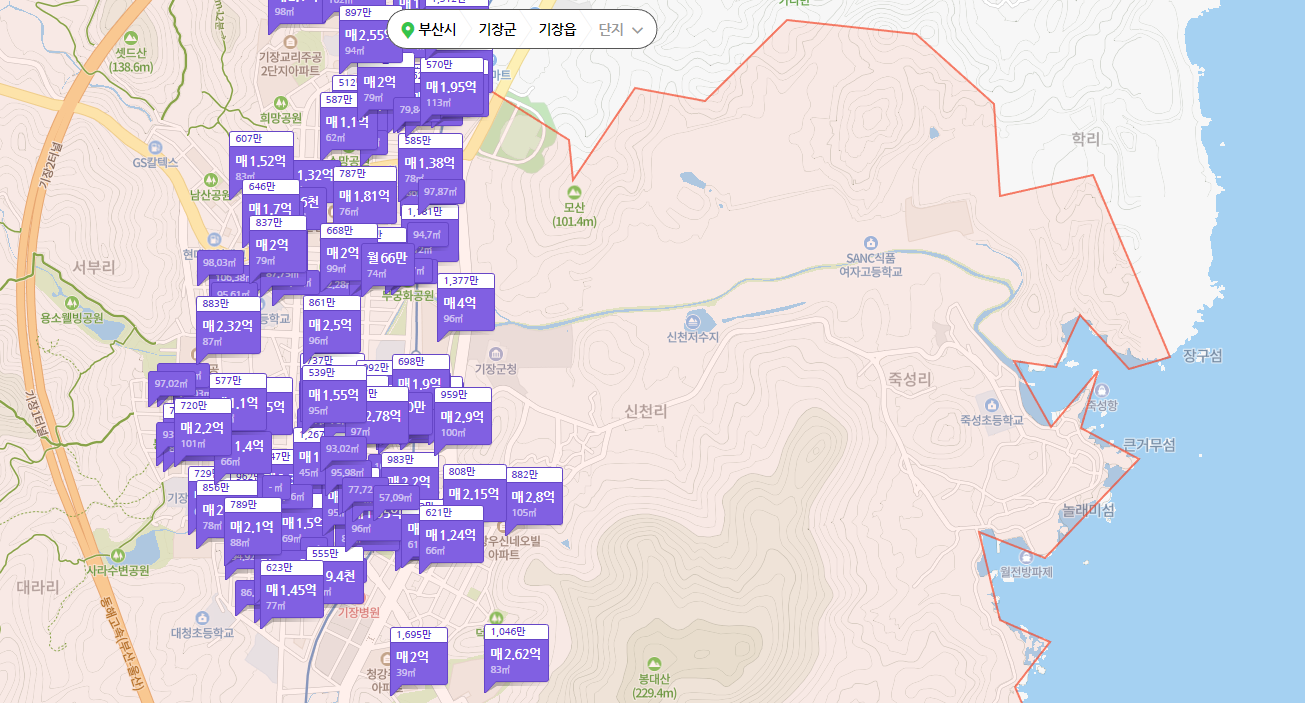Click the 죽성항 harbor icon
Viewport: 1305px width, 703px height.
tap(1102, 391)
